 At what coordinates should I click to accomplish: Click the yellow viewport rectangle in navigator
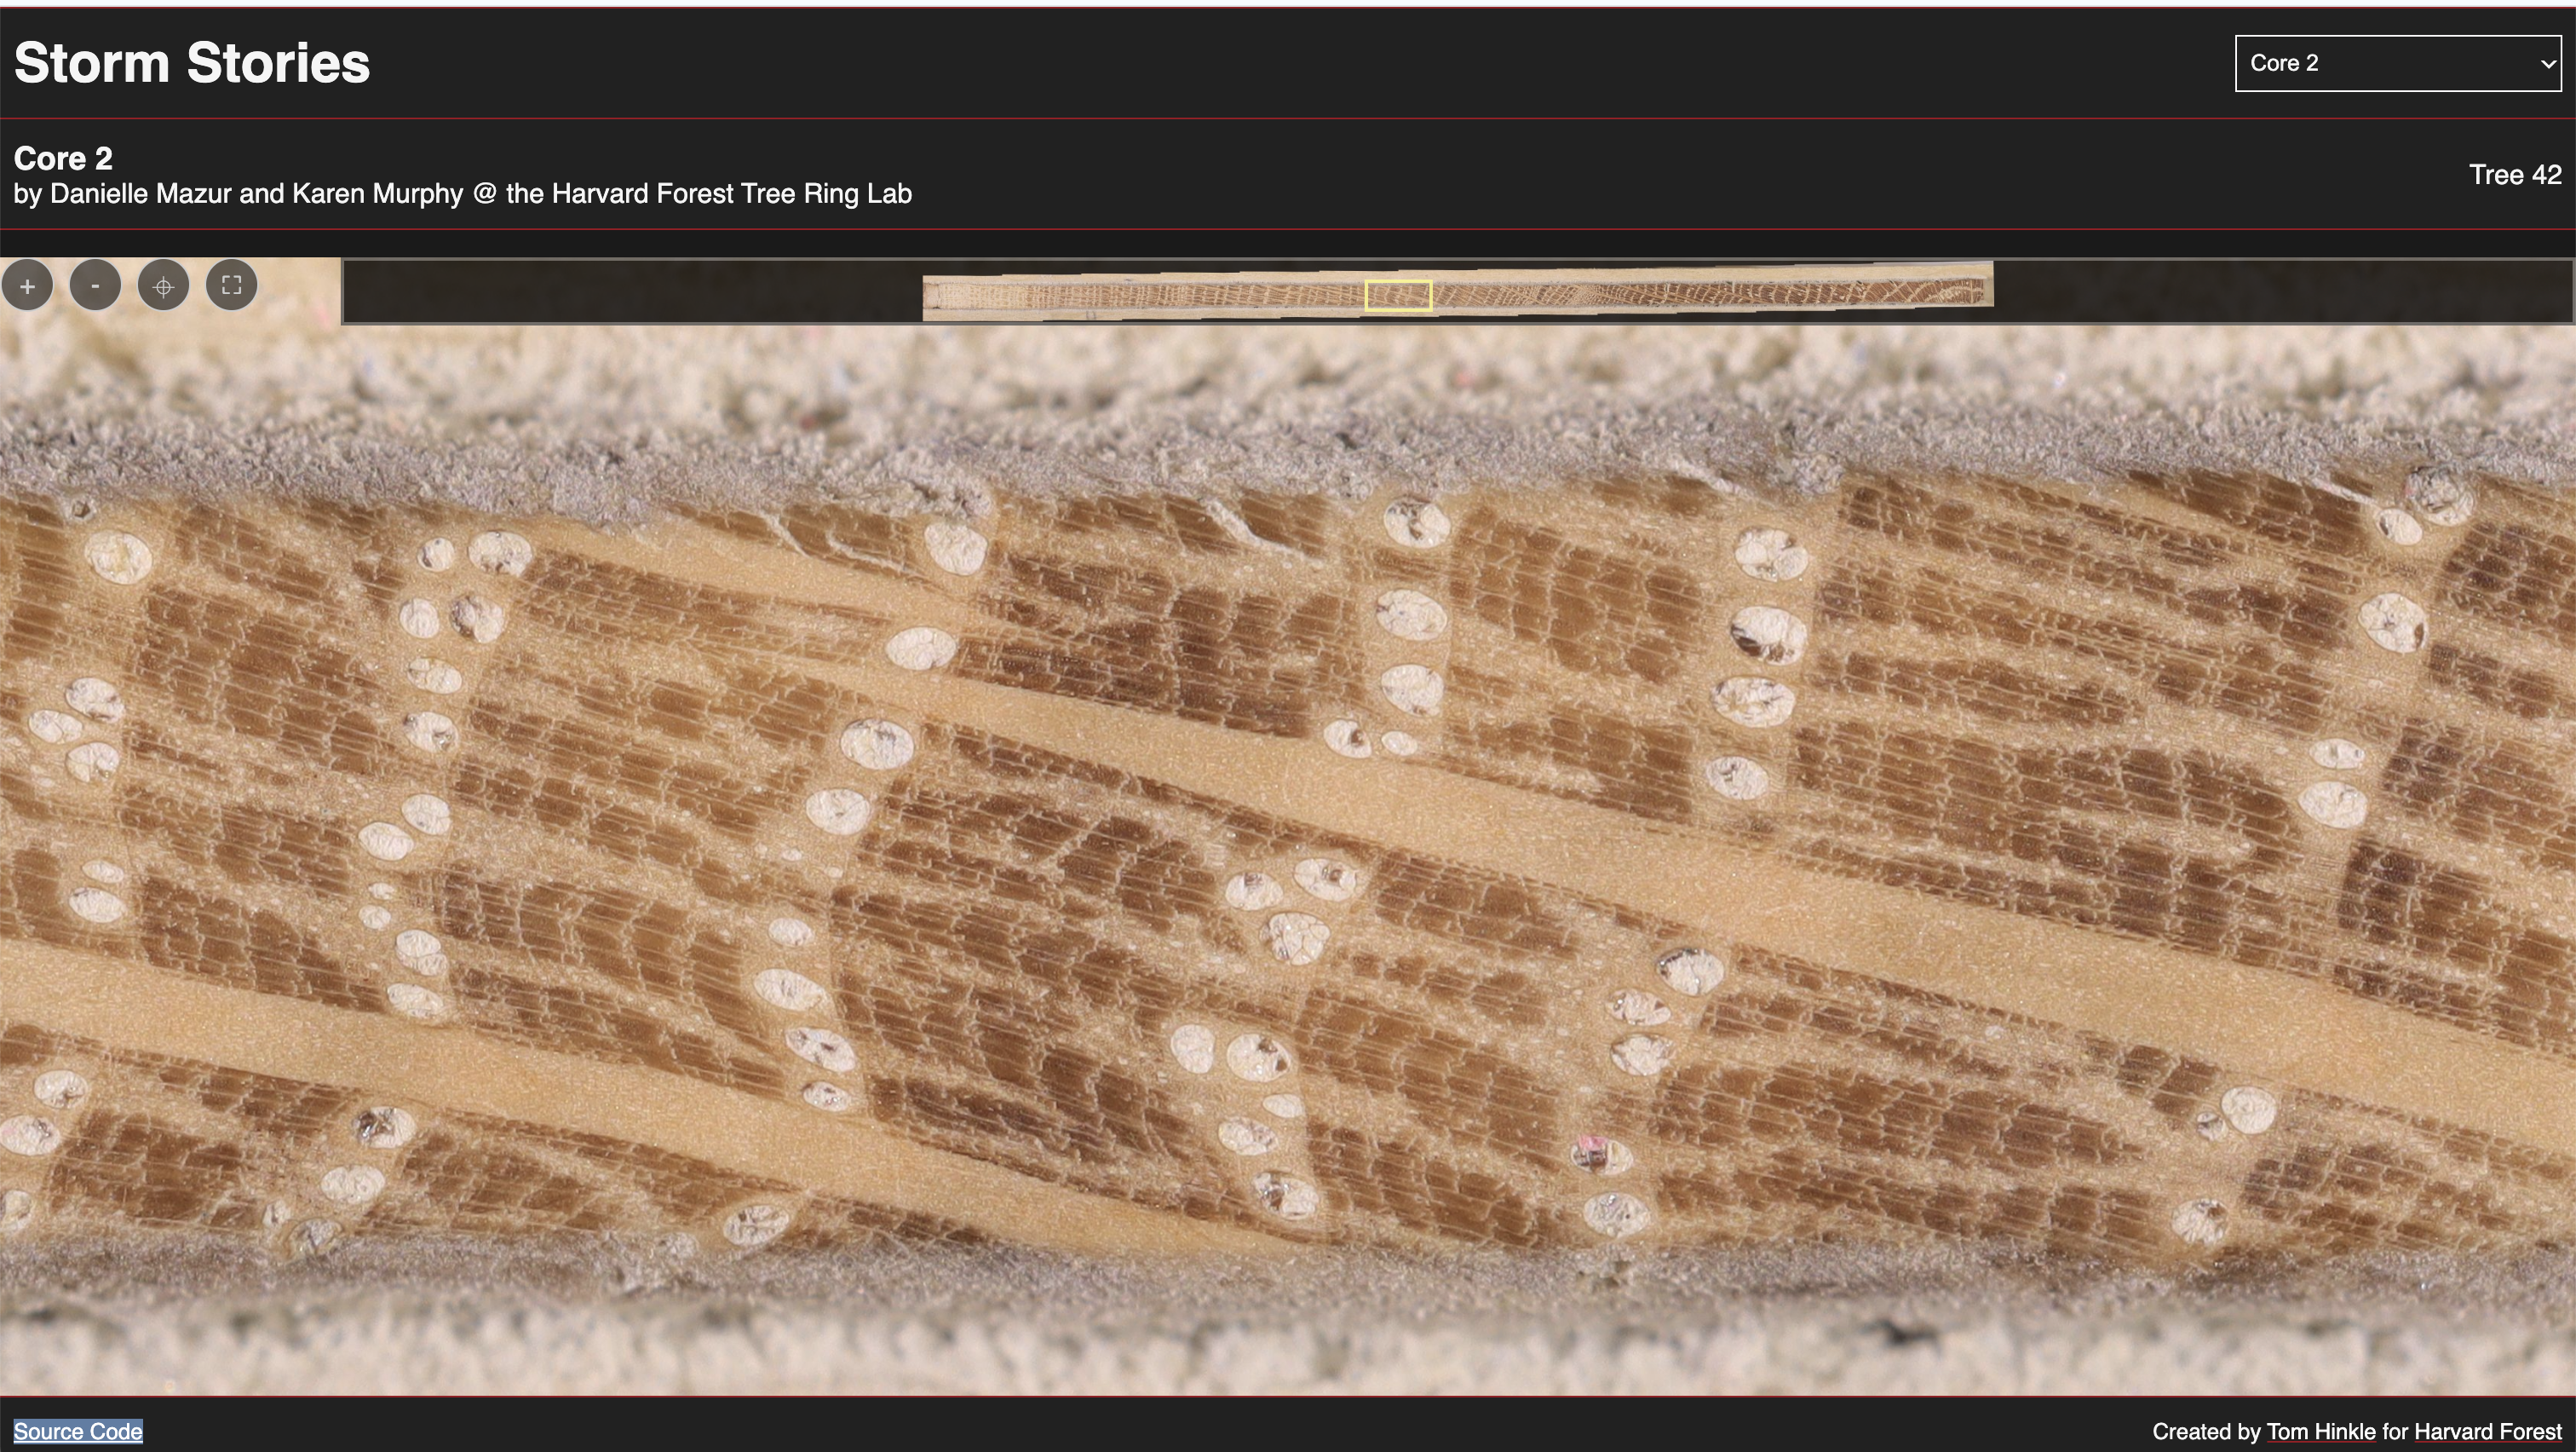click(x=1398, y=295)
